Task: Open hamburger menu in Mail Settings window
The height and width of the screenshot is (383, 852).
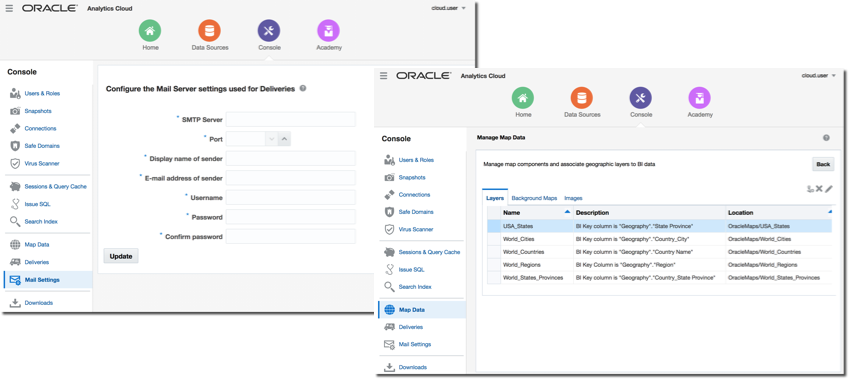Action: pos(9,9)
